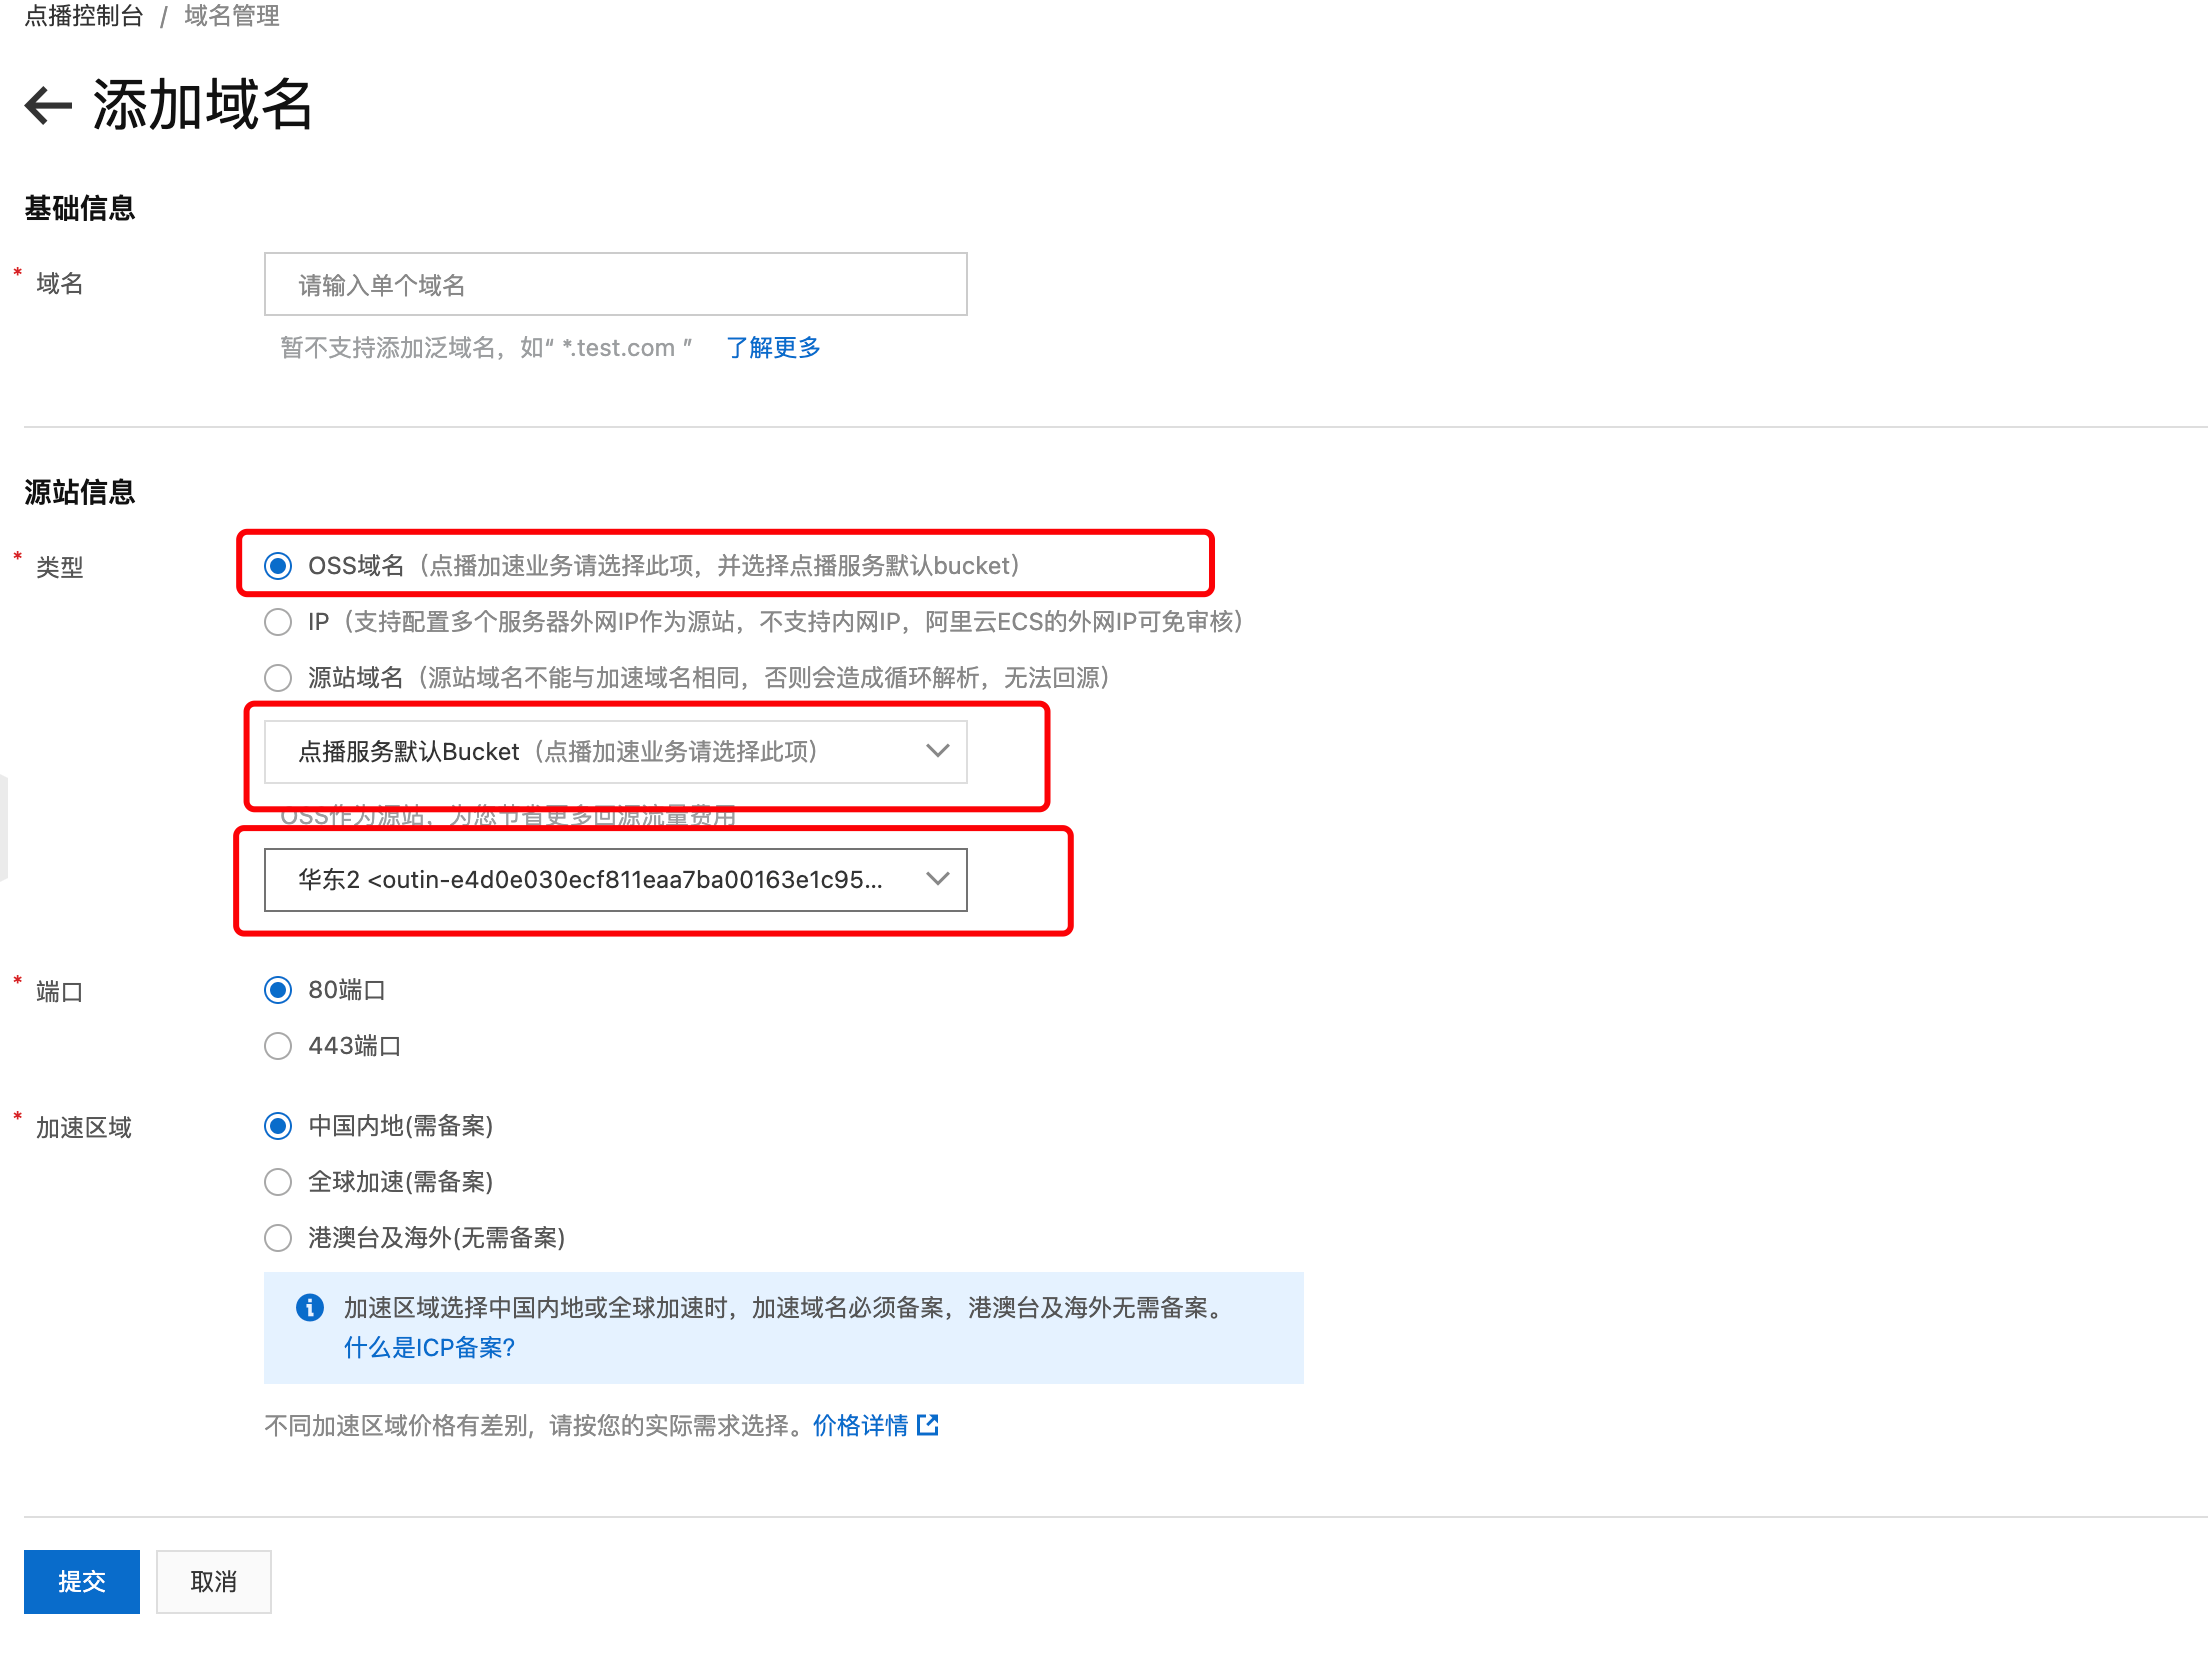
Task: Open the 了解更多 link
Action: point(773,348)
